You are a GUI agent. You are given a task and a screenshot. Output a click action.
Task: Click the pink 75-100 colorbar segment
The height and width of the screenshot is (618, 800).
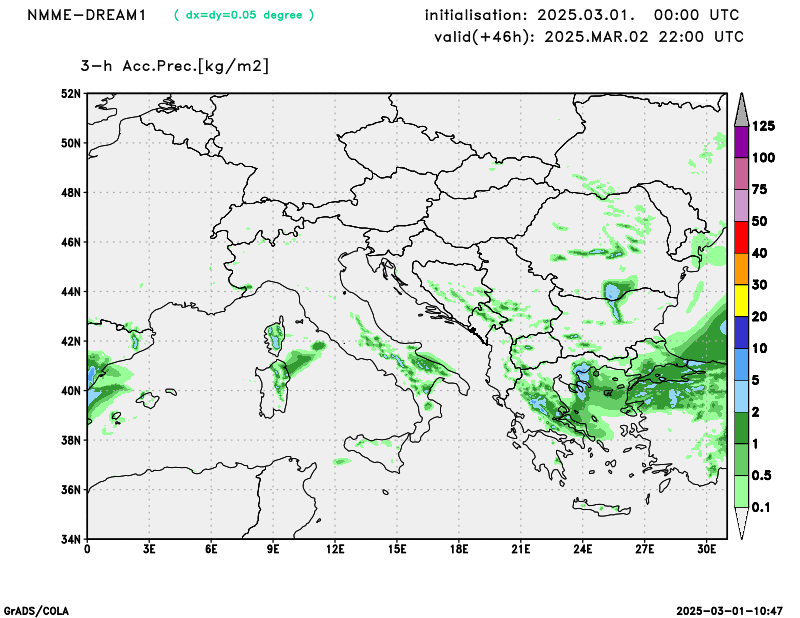741,174
